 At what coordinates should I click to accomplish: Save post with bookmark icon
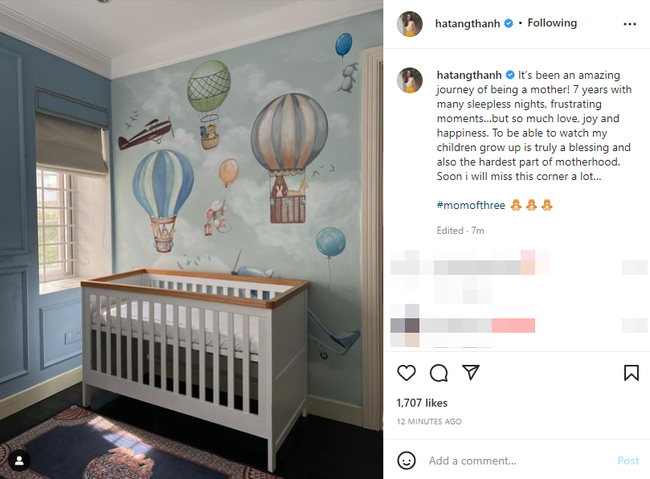click(x=631, y=373)
